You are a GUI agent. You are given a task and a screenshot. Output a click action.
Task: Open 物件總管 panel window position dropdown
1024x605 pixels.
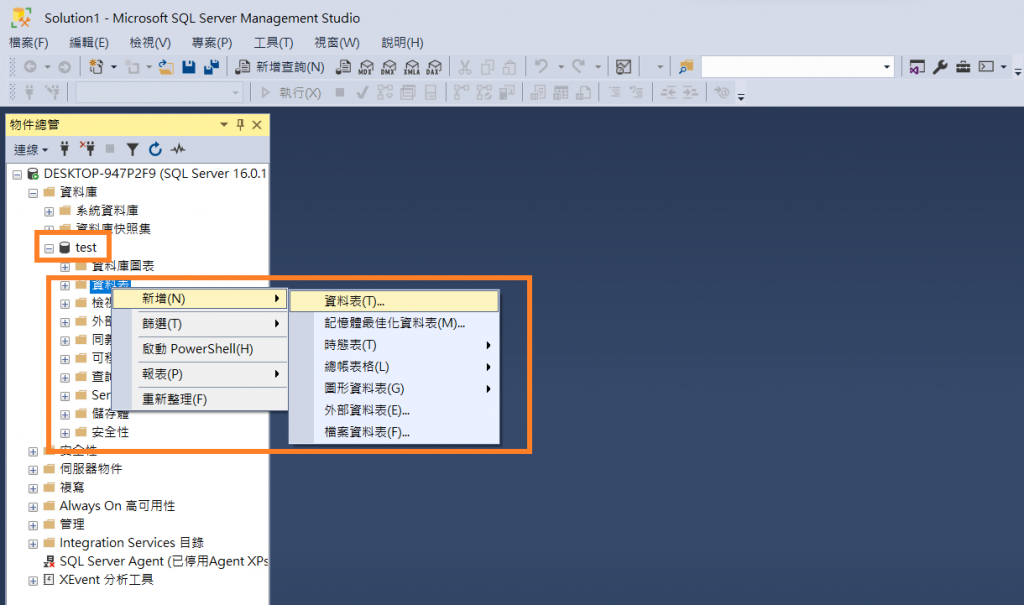click(224, 124)
